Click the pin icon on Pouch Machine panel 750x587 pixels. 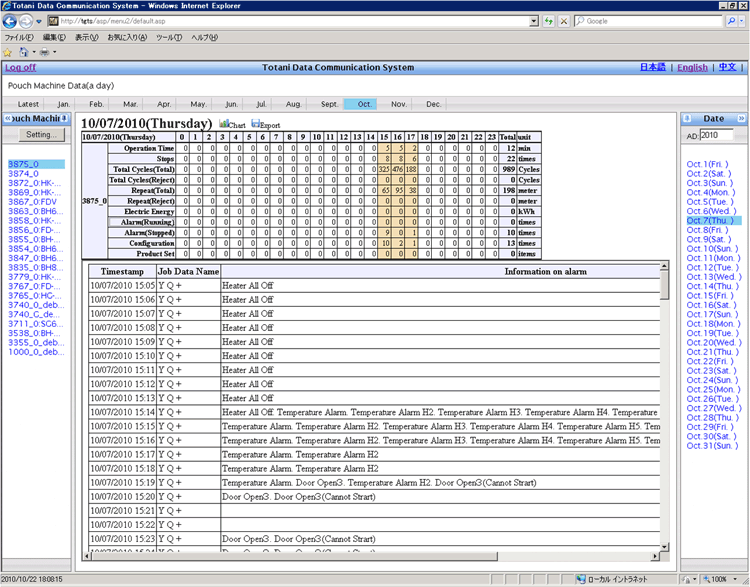[65, 118]
